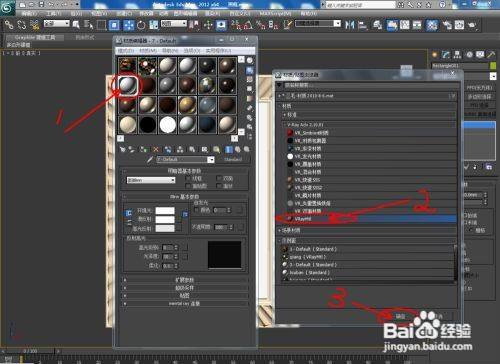Toggle ambient-diffuse color lock button
Image resolution: width=500 pixels, height=364 pixels.
pos(129,214)
